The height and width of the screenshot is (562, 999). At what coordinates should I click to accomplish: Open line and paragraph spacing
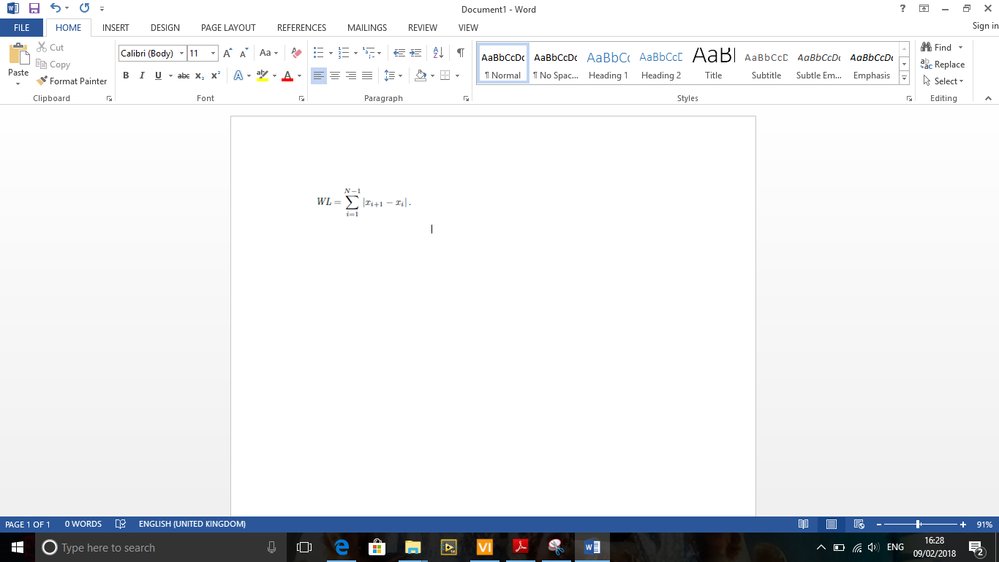(390, 76)
